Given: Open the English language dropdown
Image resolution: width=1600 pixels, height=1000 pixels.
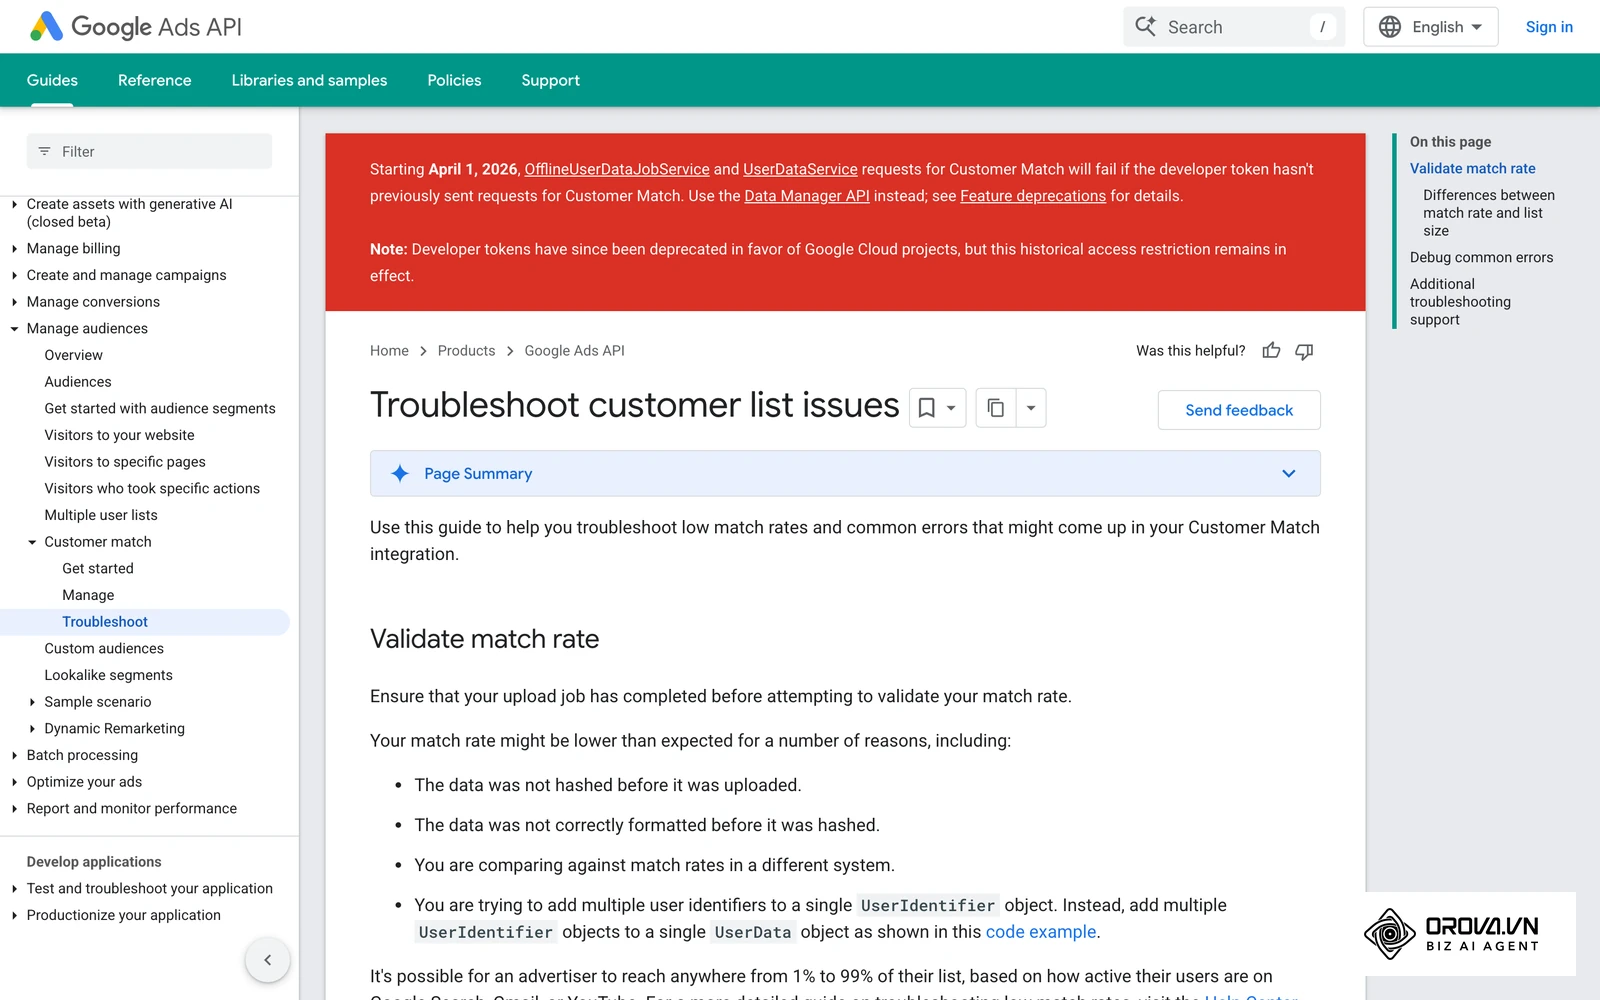Looking at the screenshot, I should tap(1431, 27).
